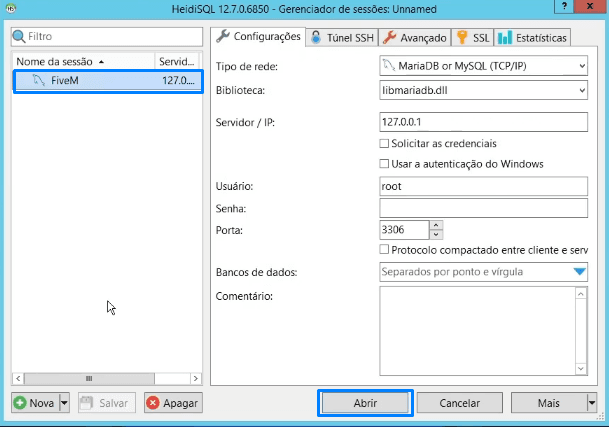Click the padlock icon on Túnel SSH tab
The image size is (609, 427).
(x=316, y=37)
